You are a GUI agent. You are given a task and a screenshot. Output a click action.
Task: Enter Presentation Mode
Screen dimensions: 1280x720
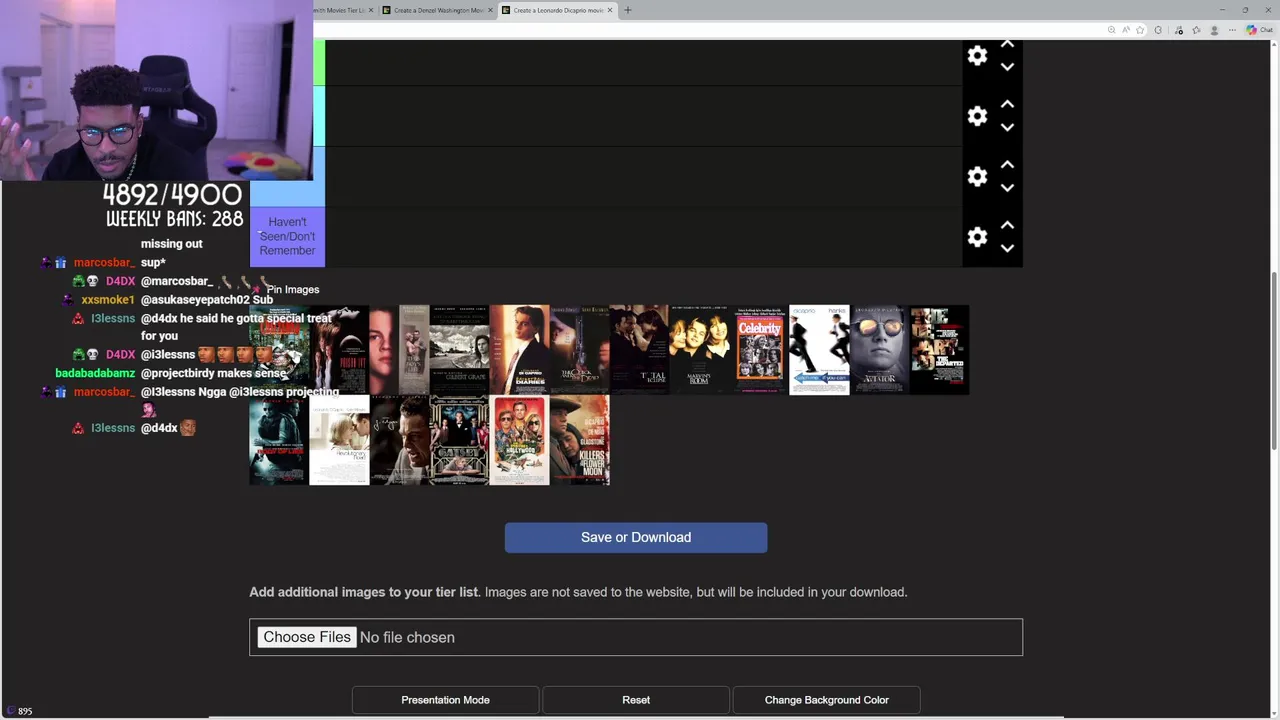445,700
